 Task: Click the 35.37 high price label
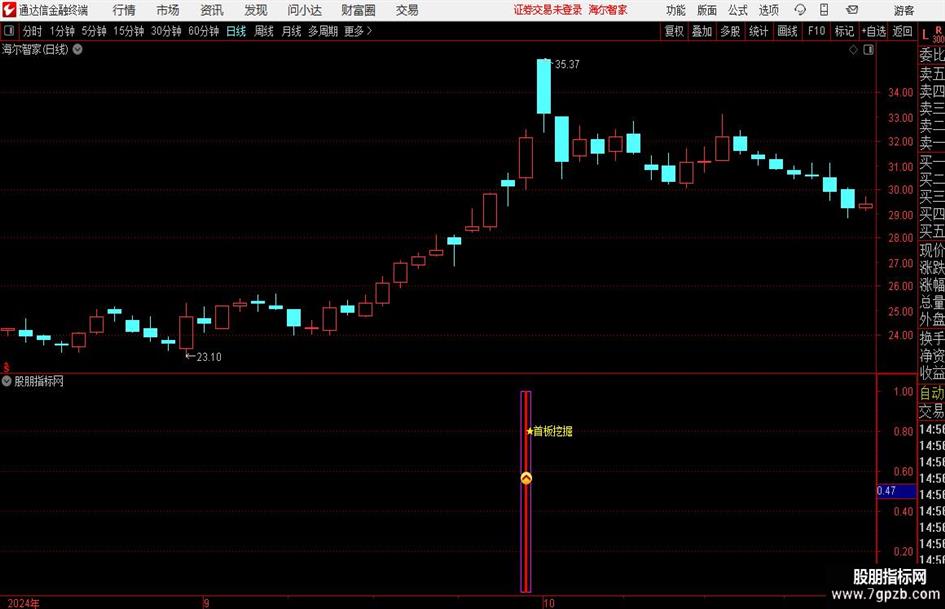tap(567, 65)
